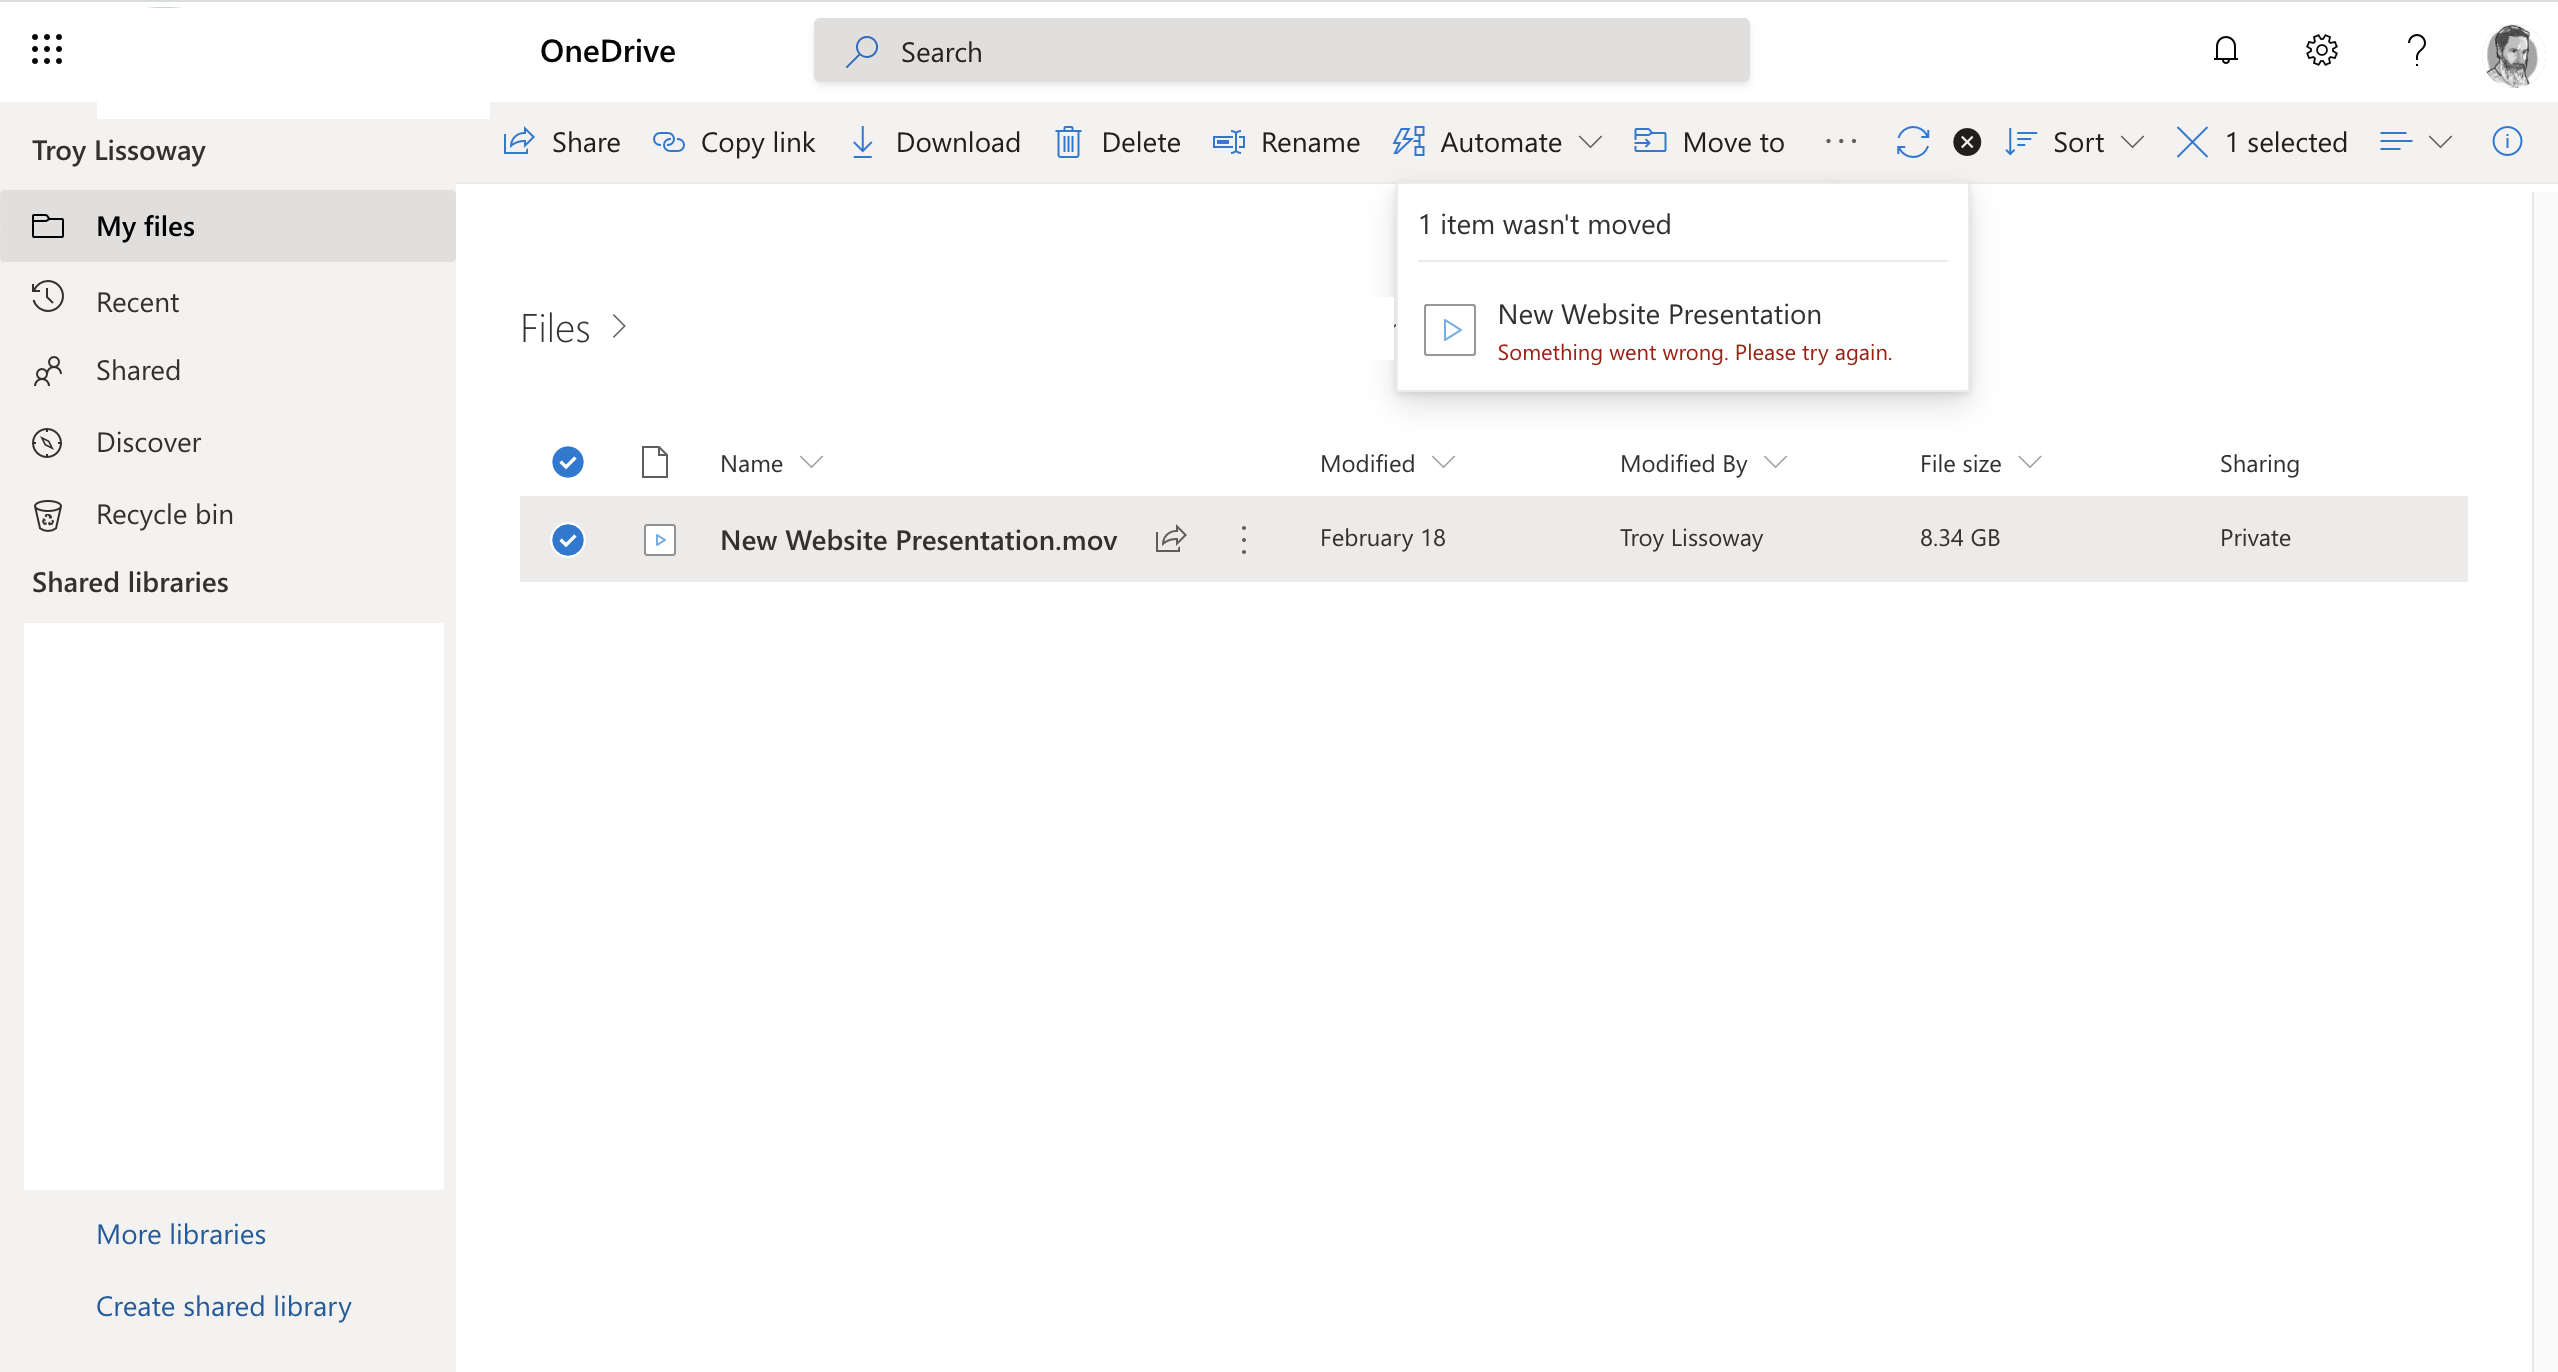The image size is (2558, 1372).
Task: Dismiss the move error with the black X
Action: click(x=1966, y=142)
